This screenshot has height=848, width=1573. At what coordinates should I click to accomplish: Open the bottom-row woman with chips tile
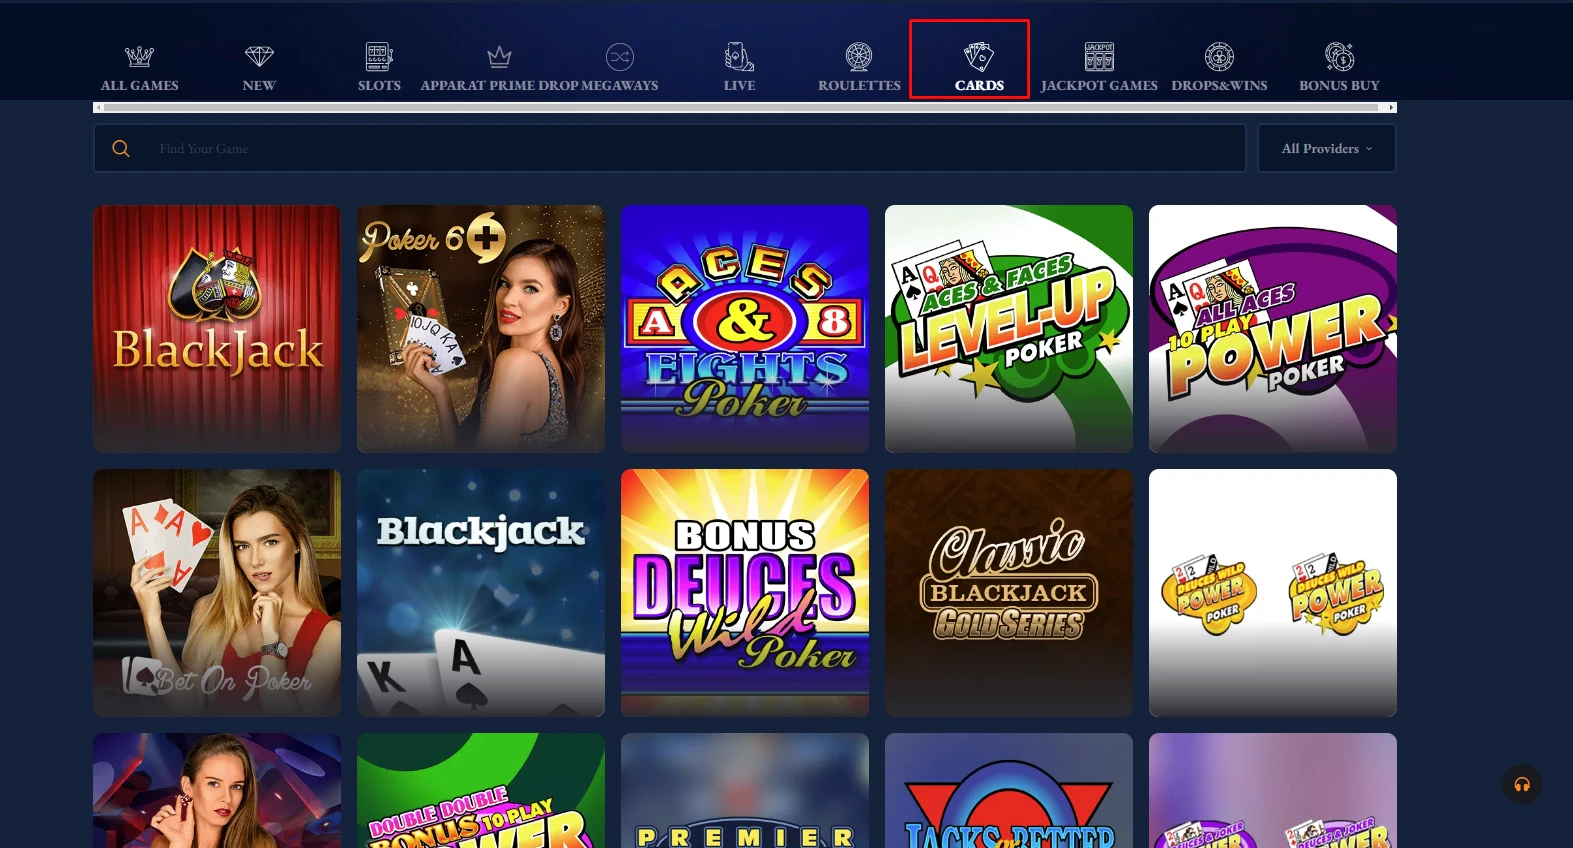[217, 790]
